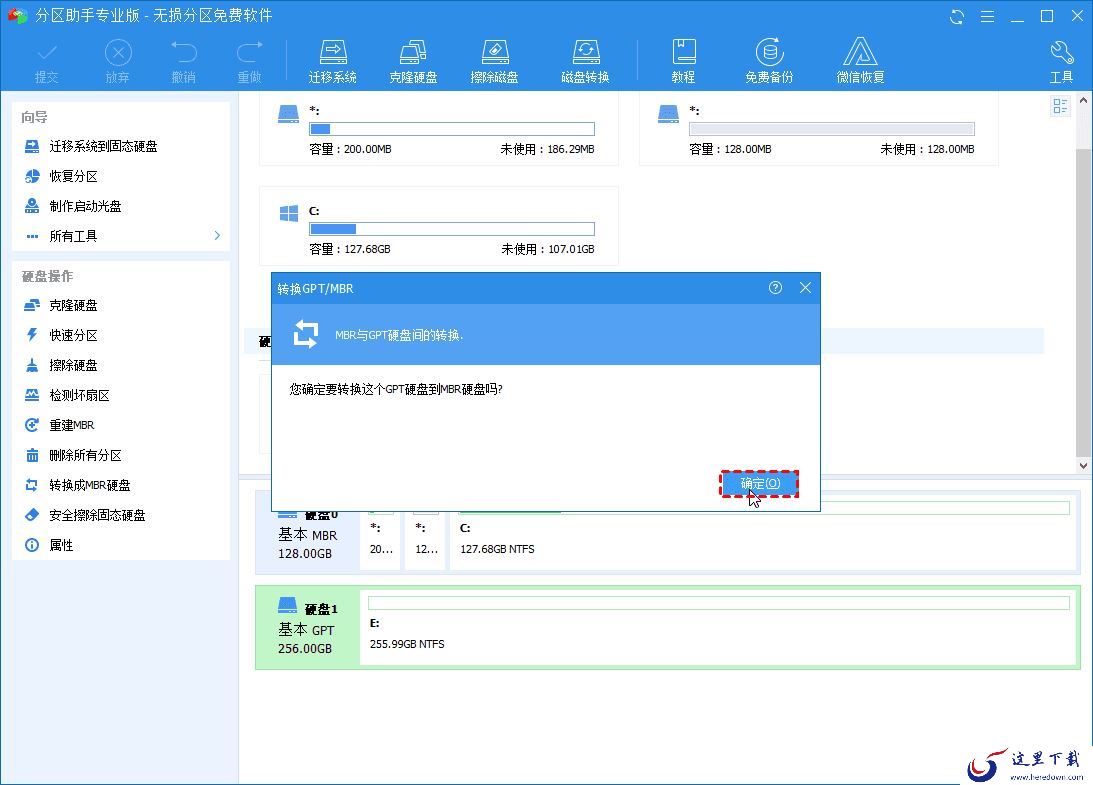1093x785 pixels.
Task: Click the C: partition usage bar
Action: click(452, 229)
